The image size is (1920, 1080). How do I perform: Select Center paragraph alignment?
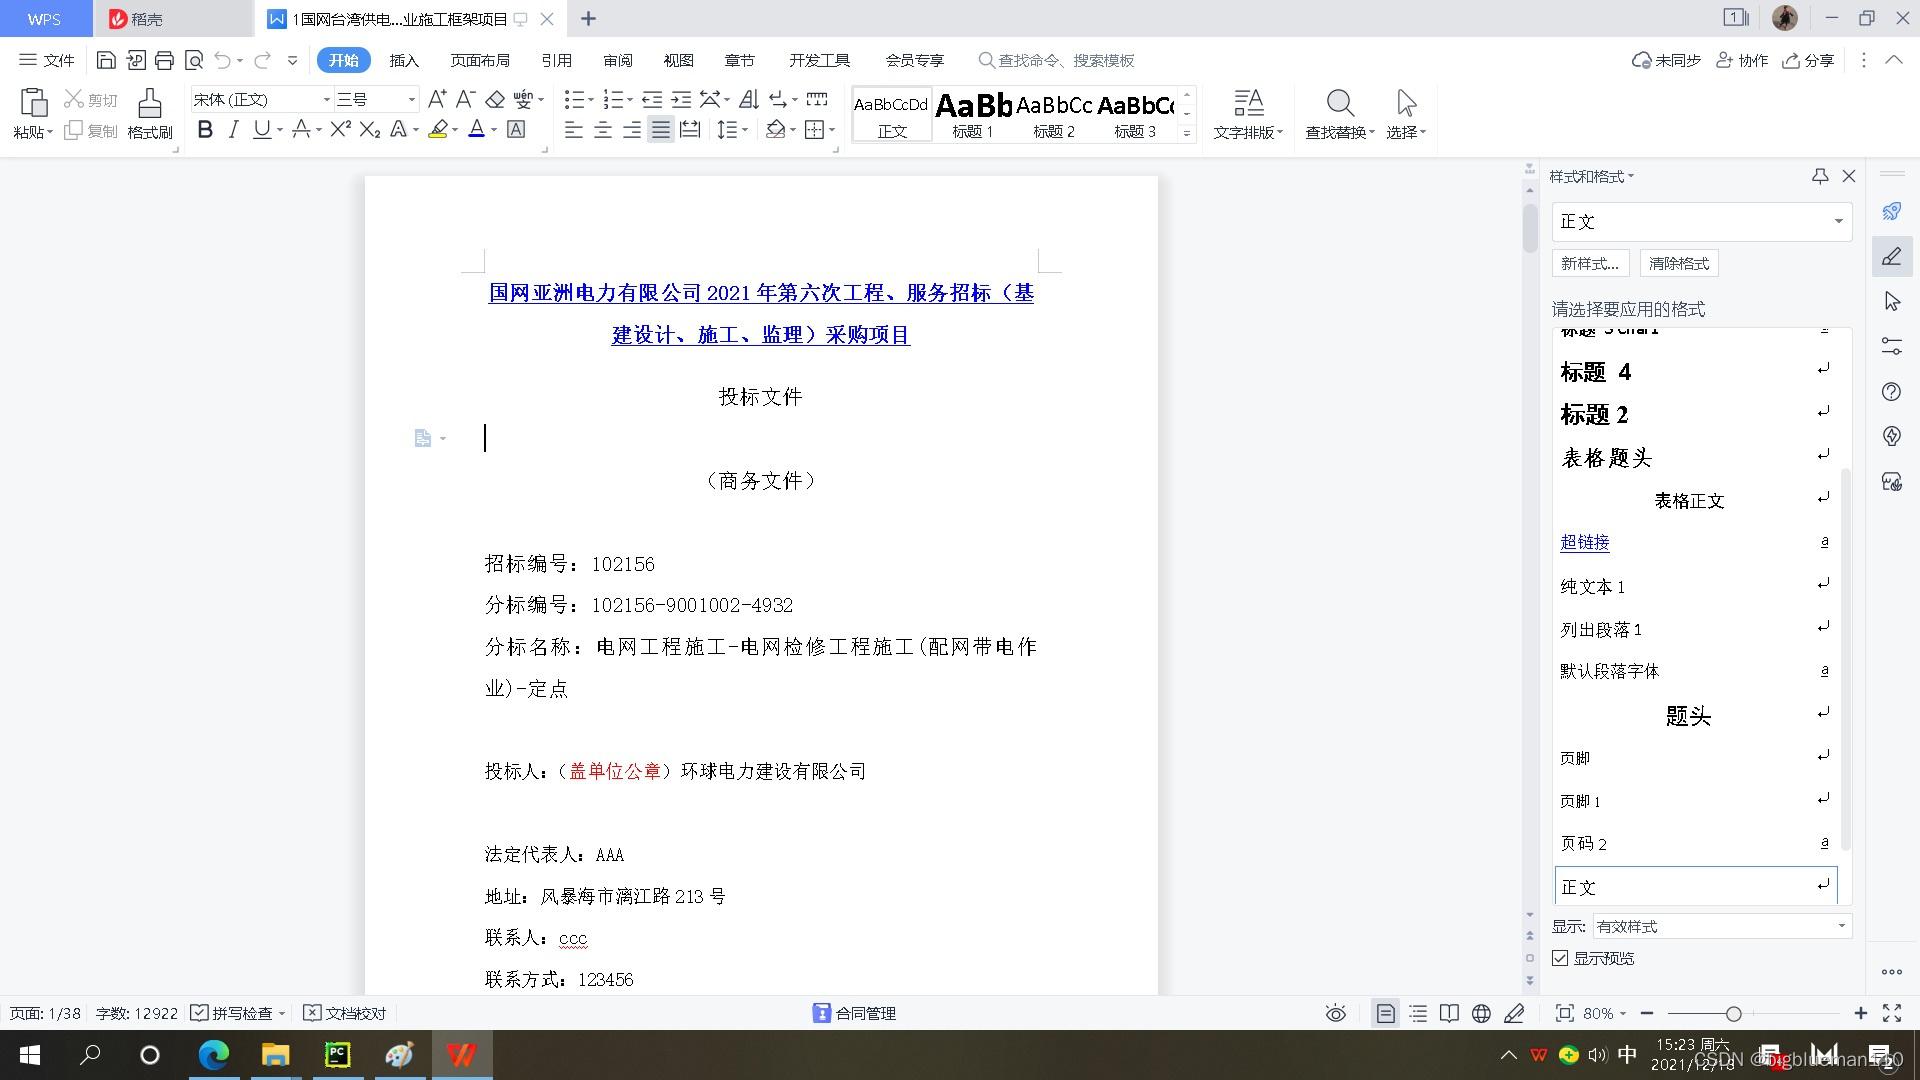pos(603,129)
